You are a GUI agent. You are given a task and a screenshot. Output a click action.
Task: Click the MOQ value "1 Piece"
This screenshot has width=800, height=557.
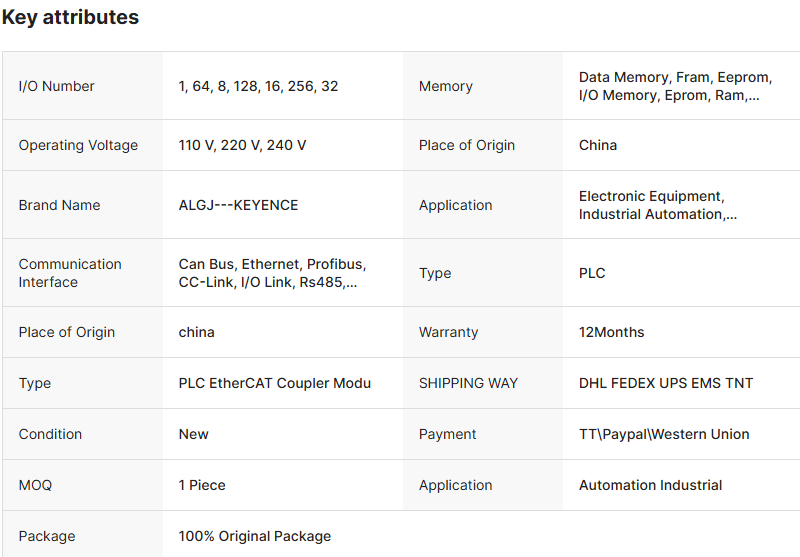coord(202,485)
